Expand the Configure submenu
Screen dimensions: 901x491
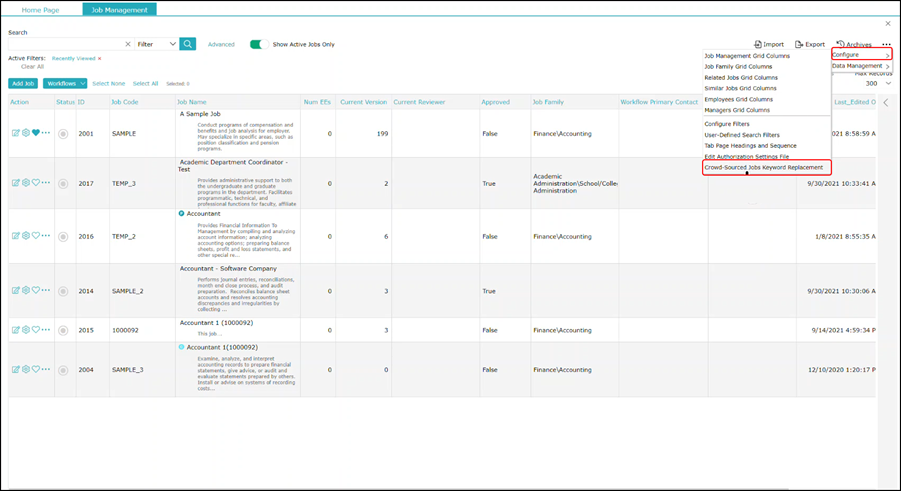click(x=861, y=55)
